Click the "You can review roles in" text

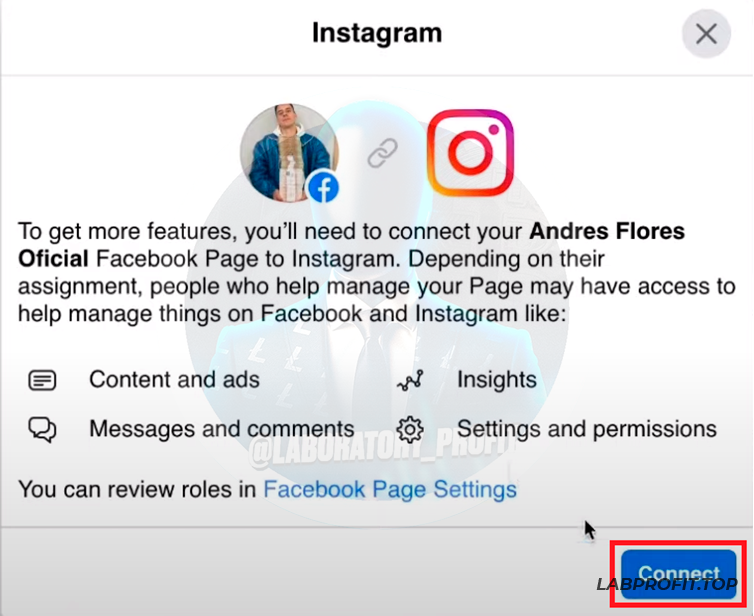point(137,490)
